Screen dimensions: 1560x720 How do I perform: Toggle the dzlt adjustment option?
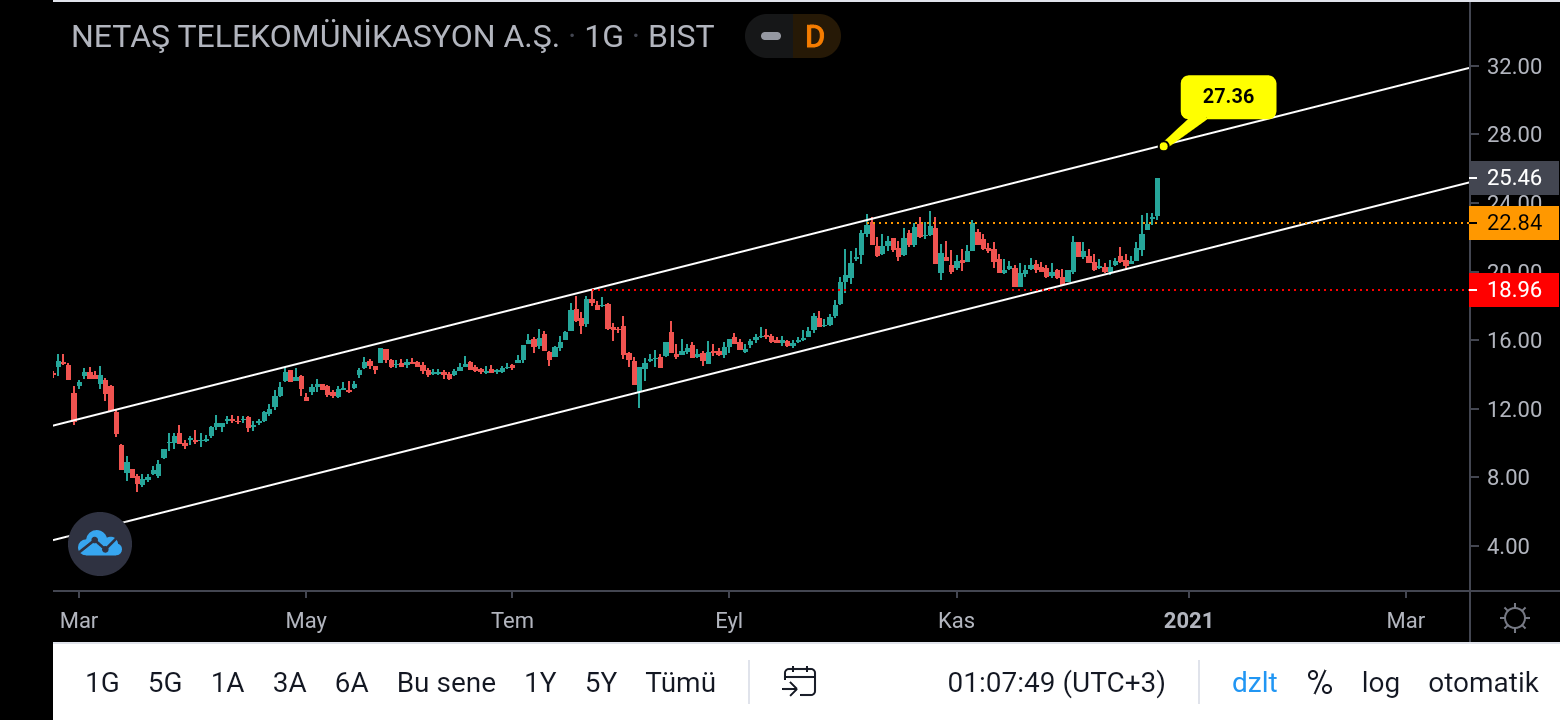[x=1255, y=683]
